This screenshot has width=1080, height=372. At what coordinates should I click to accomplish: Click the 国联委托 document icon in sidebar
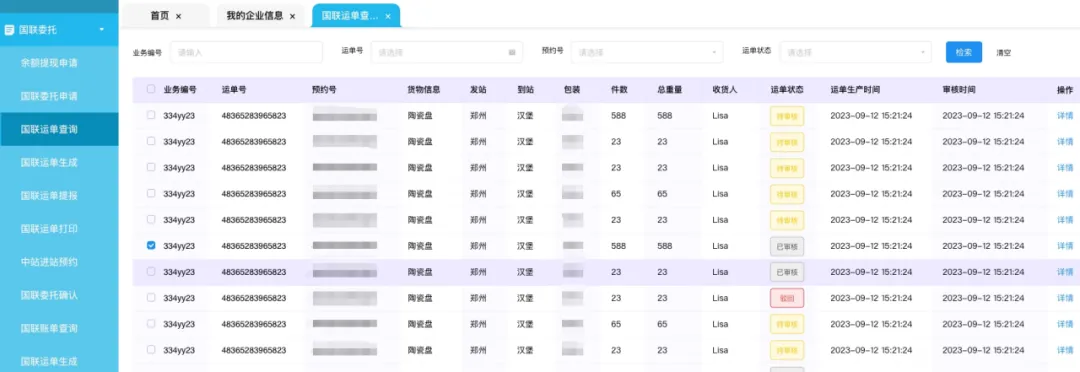9,30
